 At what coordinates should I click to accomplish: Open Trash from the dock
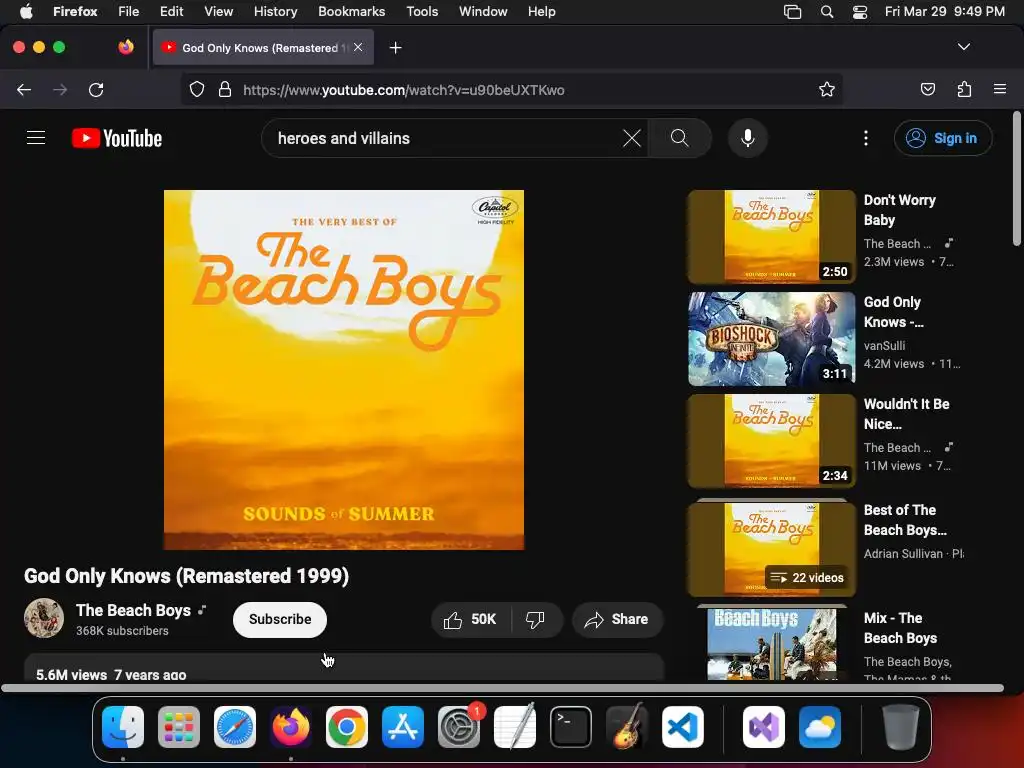[x=901, y=727]
